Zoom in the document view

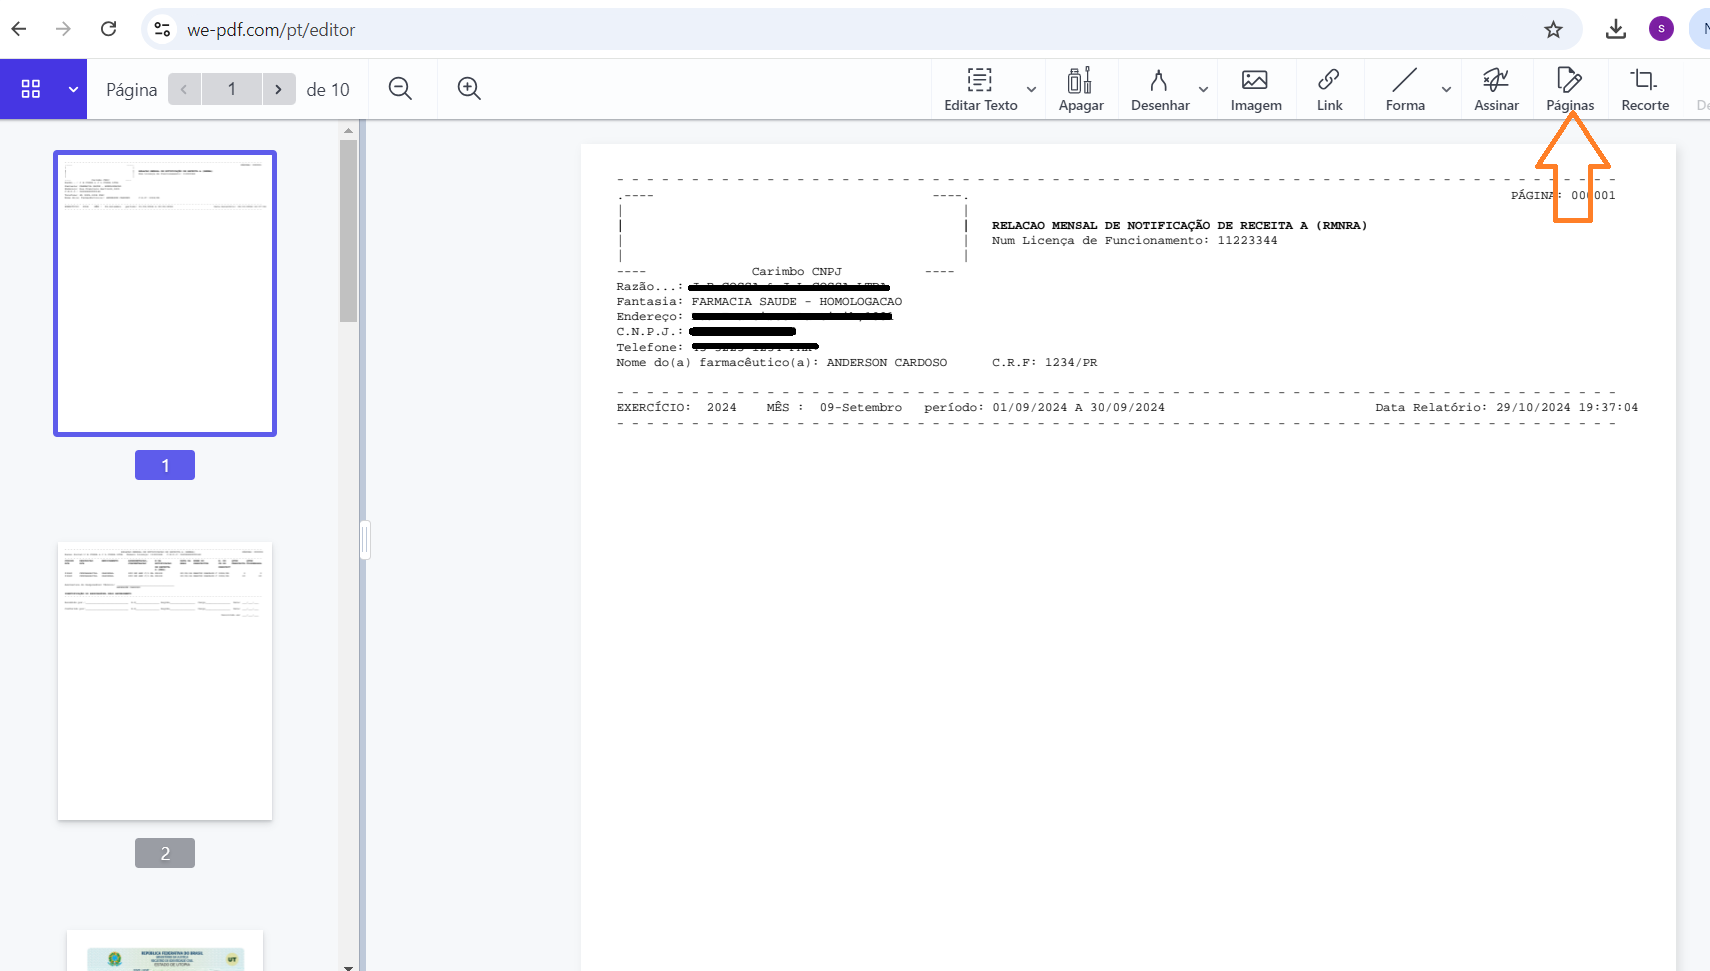(x=469, y=89)
